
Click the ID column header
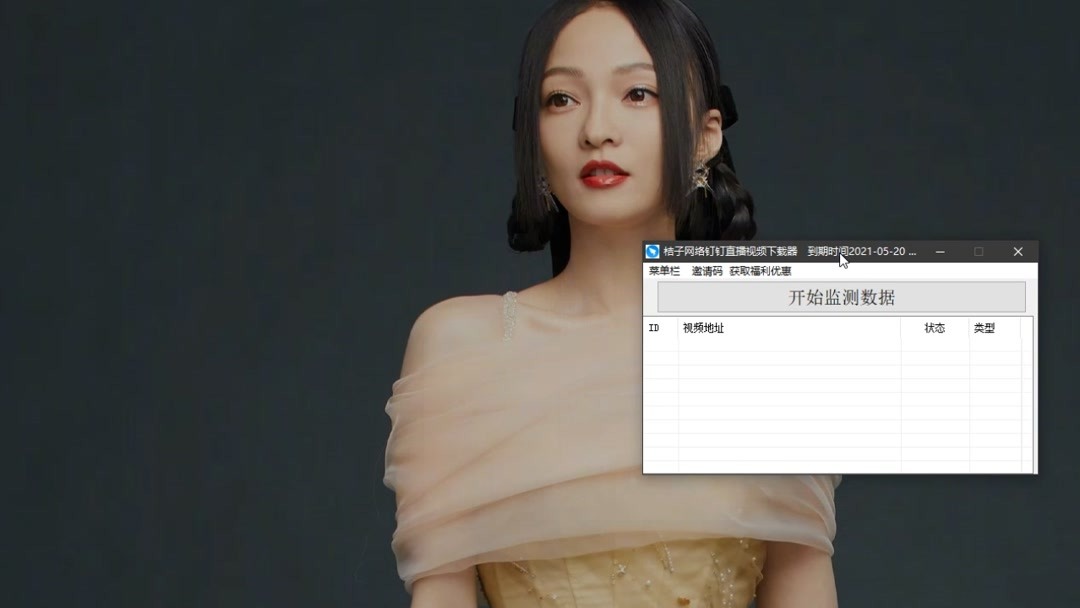click(655, 329)
